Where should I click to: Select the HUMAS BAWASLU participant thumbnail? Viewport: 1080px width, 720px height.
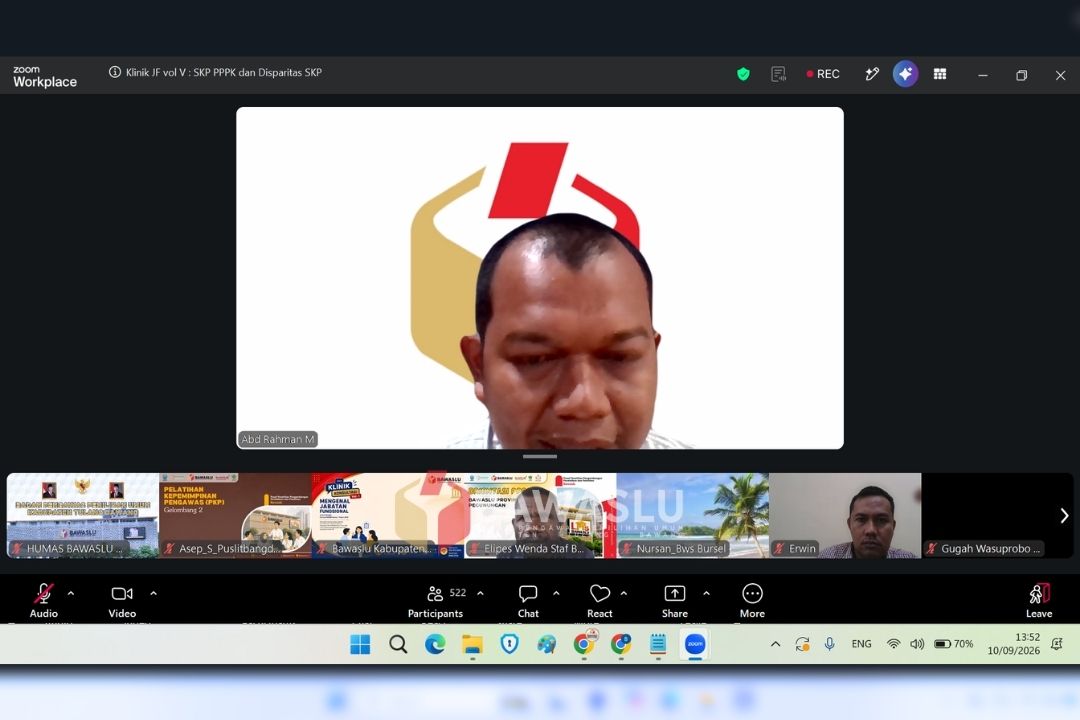(x=83, y=515)
